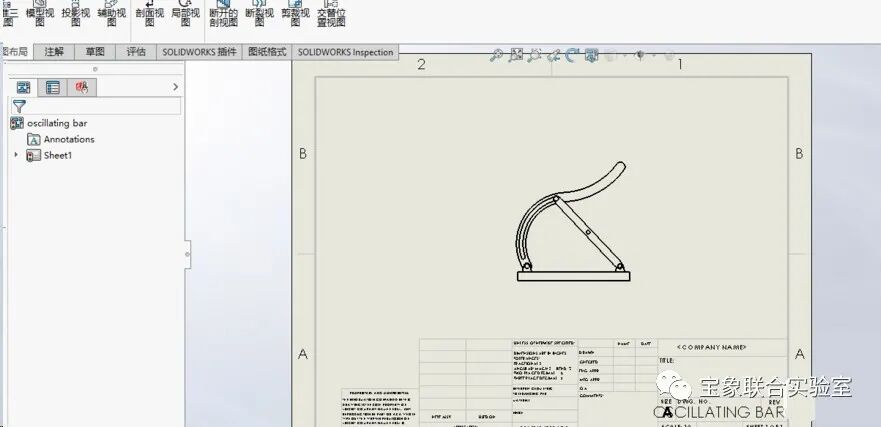Switch to the 评估 tab
Image resolution: width=881 pixels, height=427 pixels.
[x=136, y=52]
